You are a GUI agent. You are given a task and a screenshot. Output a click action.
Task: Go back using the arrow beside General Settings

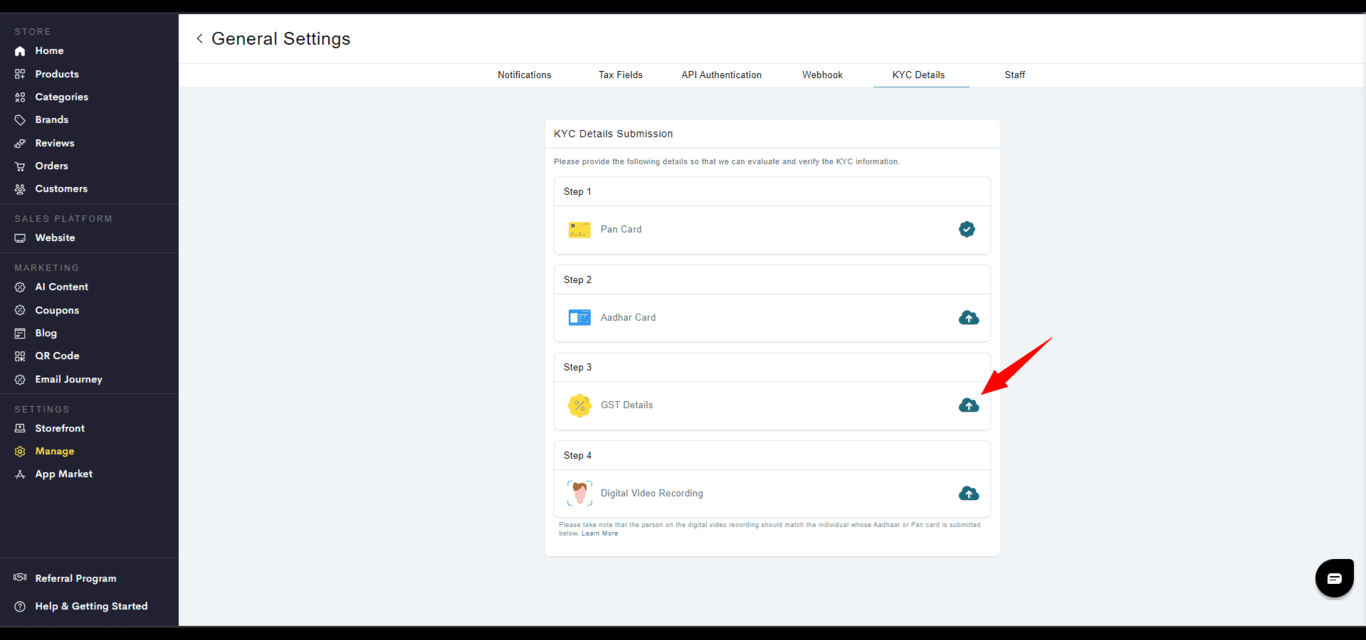click(x=199, y=39)
